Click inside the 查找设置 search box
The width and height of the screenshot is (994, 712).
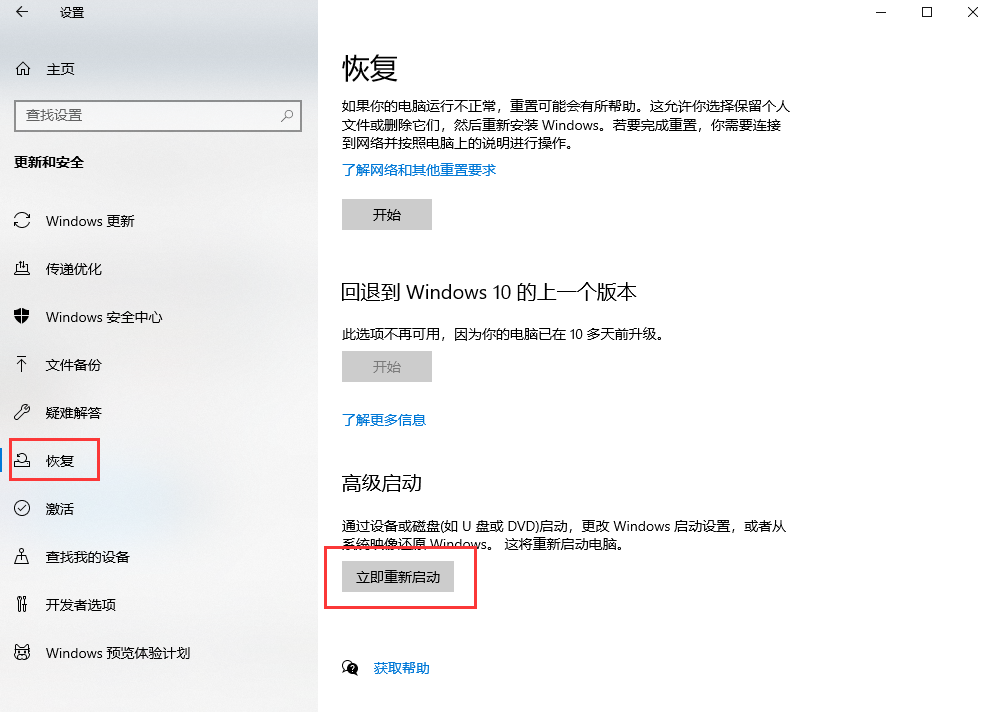click(158, 116)
